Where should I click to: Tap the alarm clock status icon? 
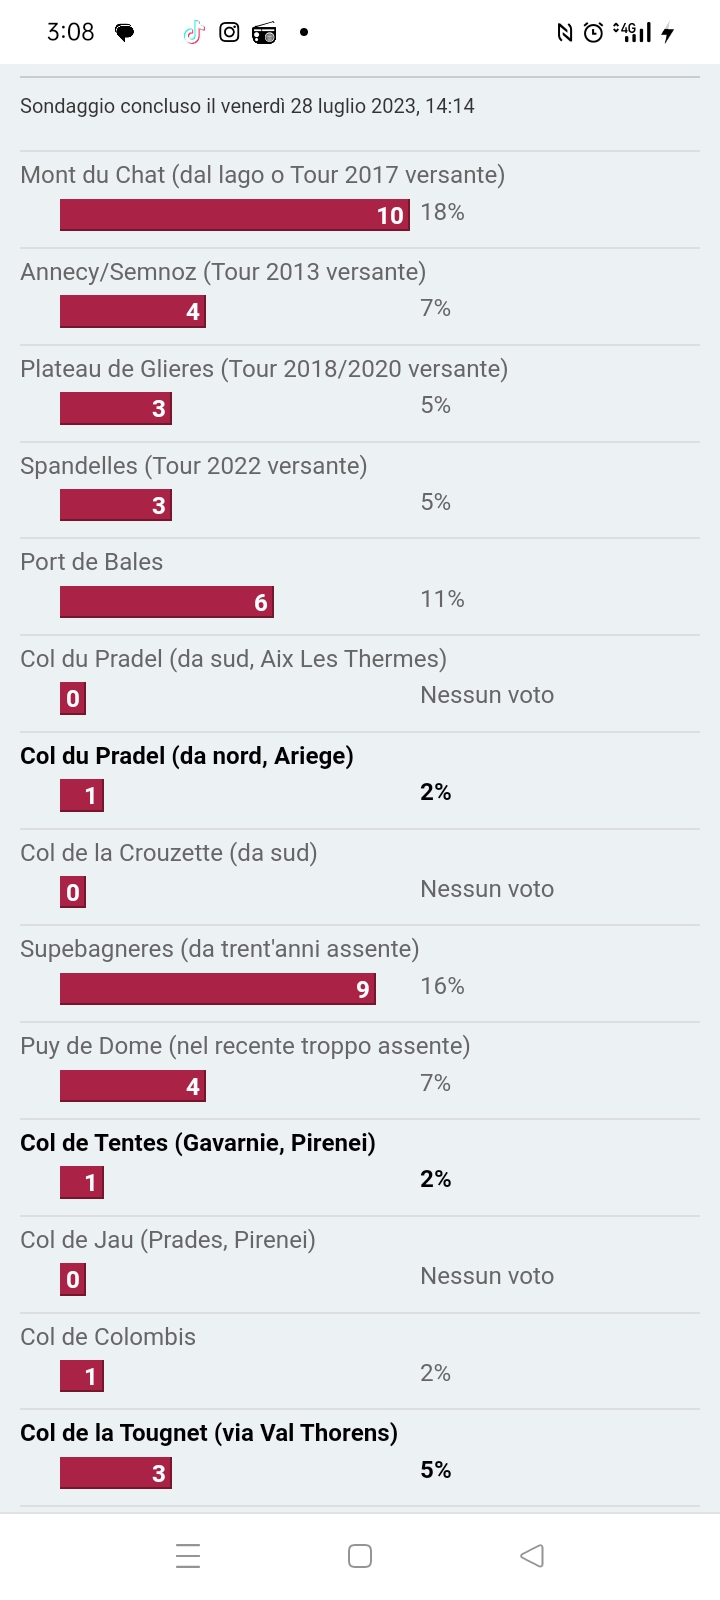(593, 33)
